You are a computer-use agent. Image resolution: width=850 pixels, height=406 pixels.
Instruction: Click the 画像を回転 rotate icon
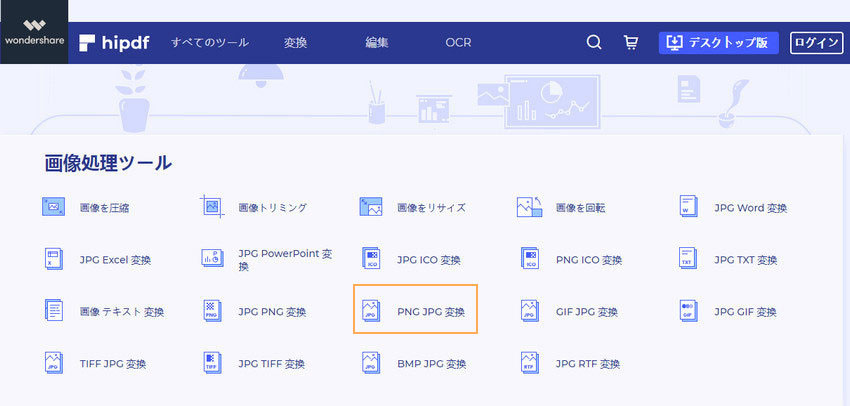coord(529,207)
